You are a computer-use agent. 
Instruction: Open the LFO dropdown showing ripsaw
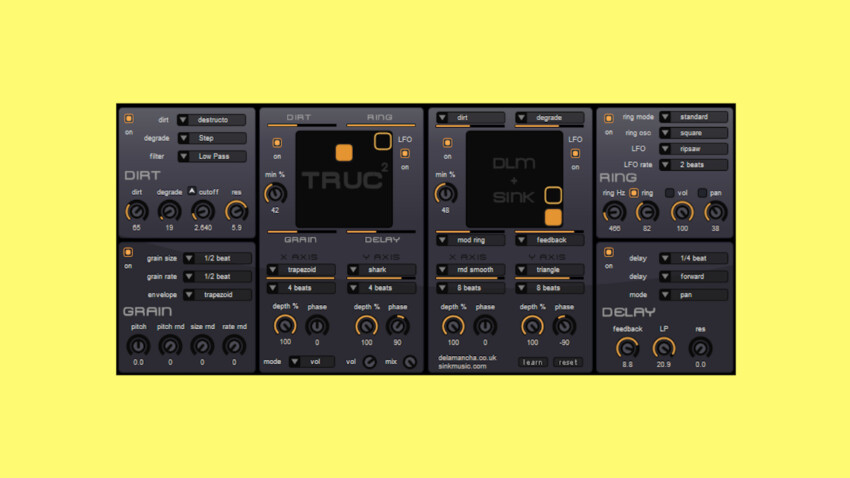tap(693, 148)
